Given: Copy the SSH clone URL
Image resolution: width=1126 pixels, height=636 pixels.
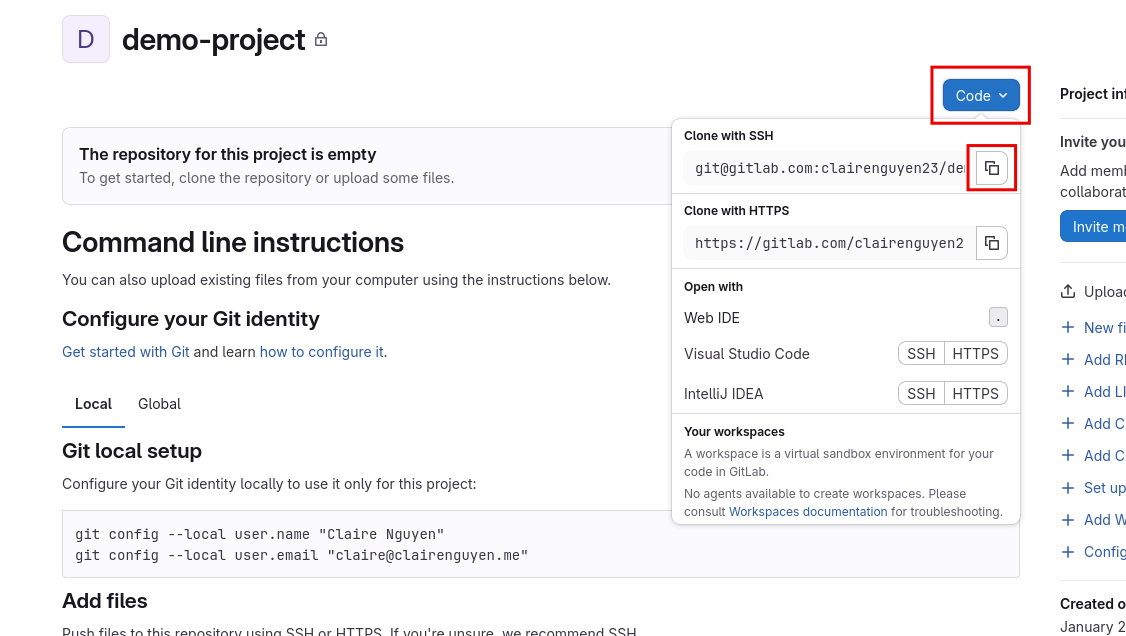Looking at the screenshot, I should [x=991, y=168].
